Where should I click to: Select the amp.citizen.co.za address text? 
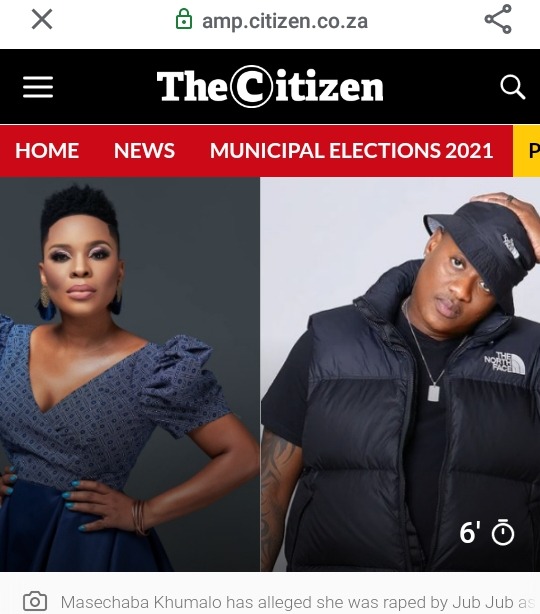pyautogui.click(x=285, y=21)
